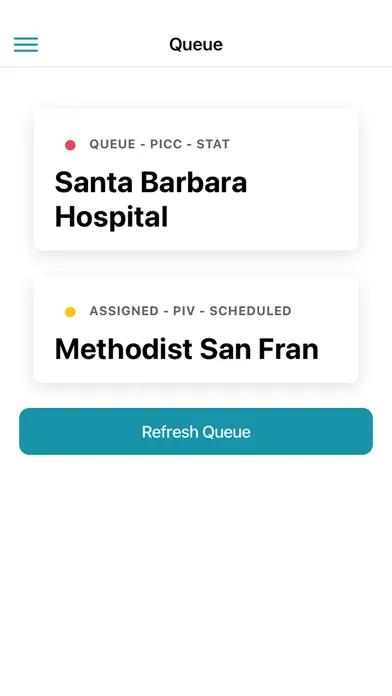This screenshot has width=392, height=696.
Task: Click the Queue page title
Action: 196,44
